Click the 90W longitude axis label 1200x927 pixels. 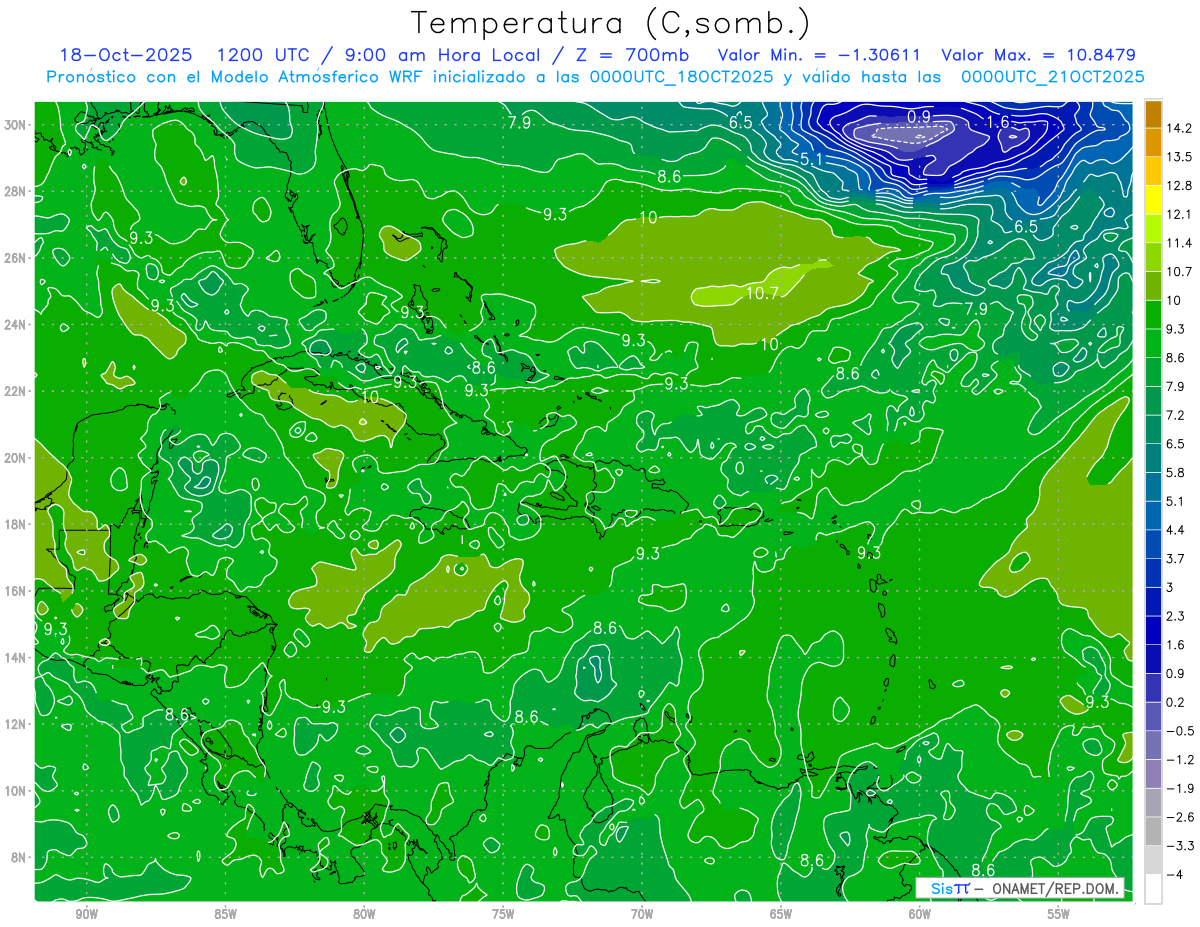tap(86, 914)
